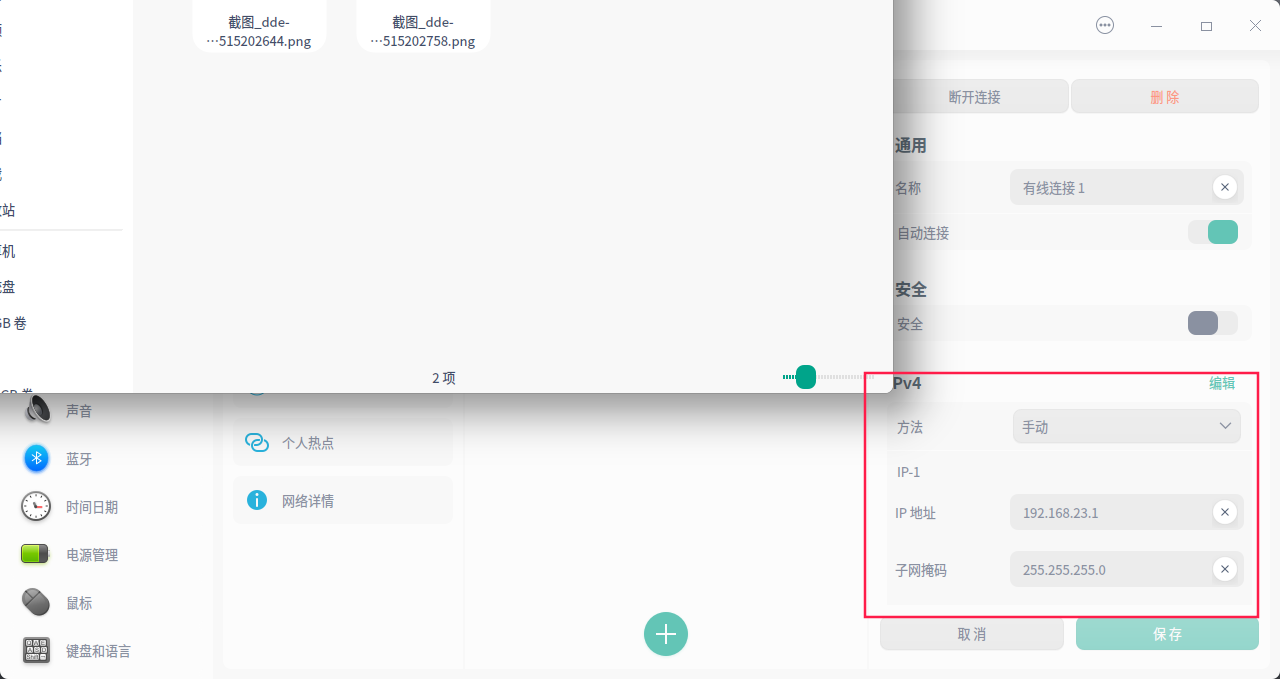
Task: Open the Time and Date clock icon
Action: 36,507
